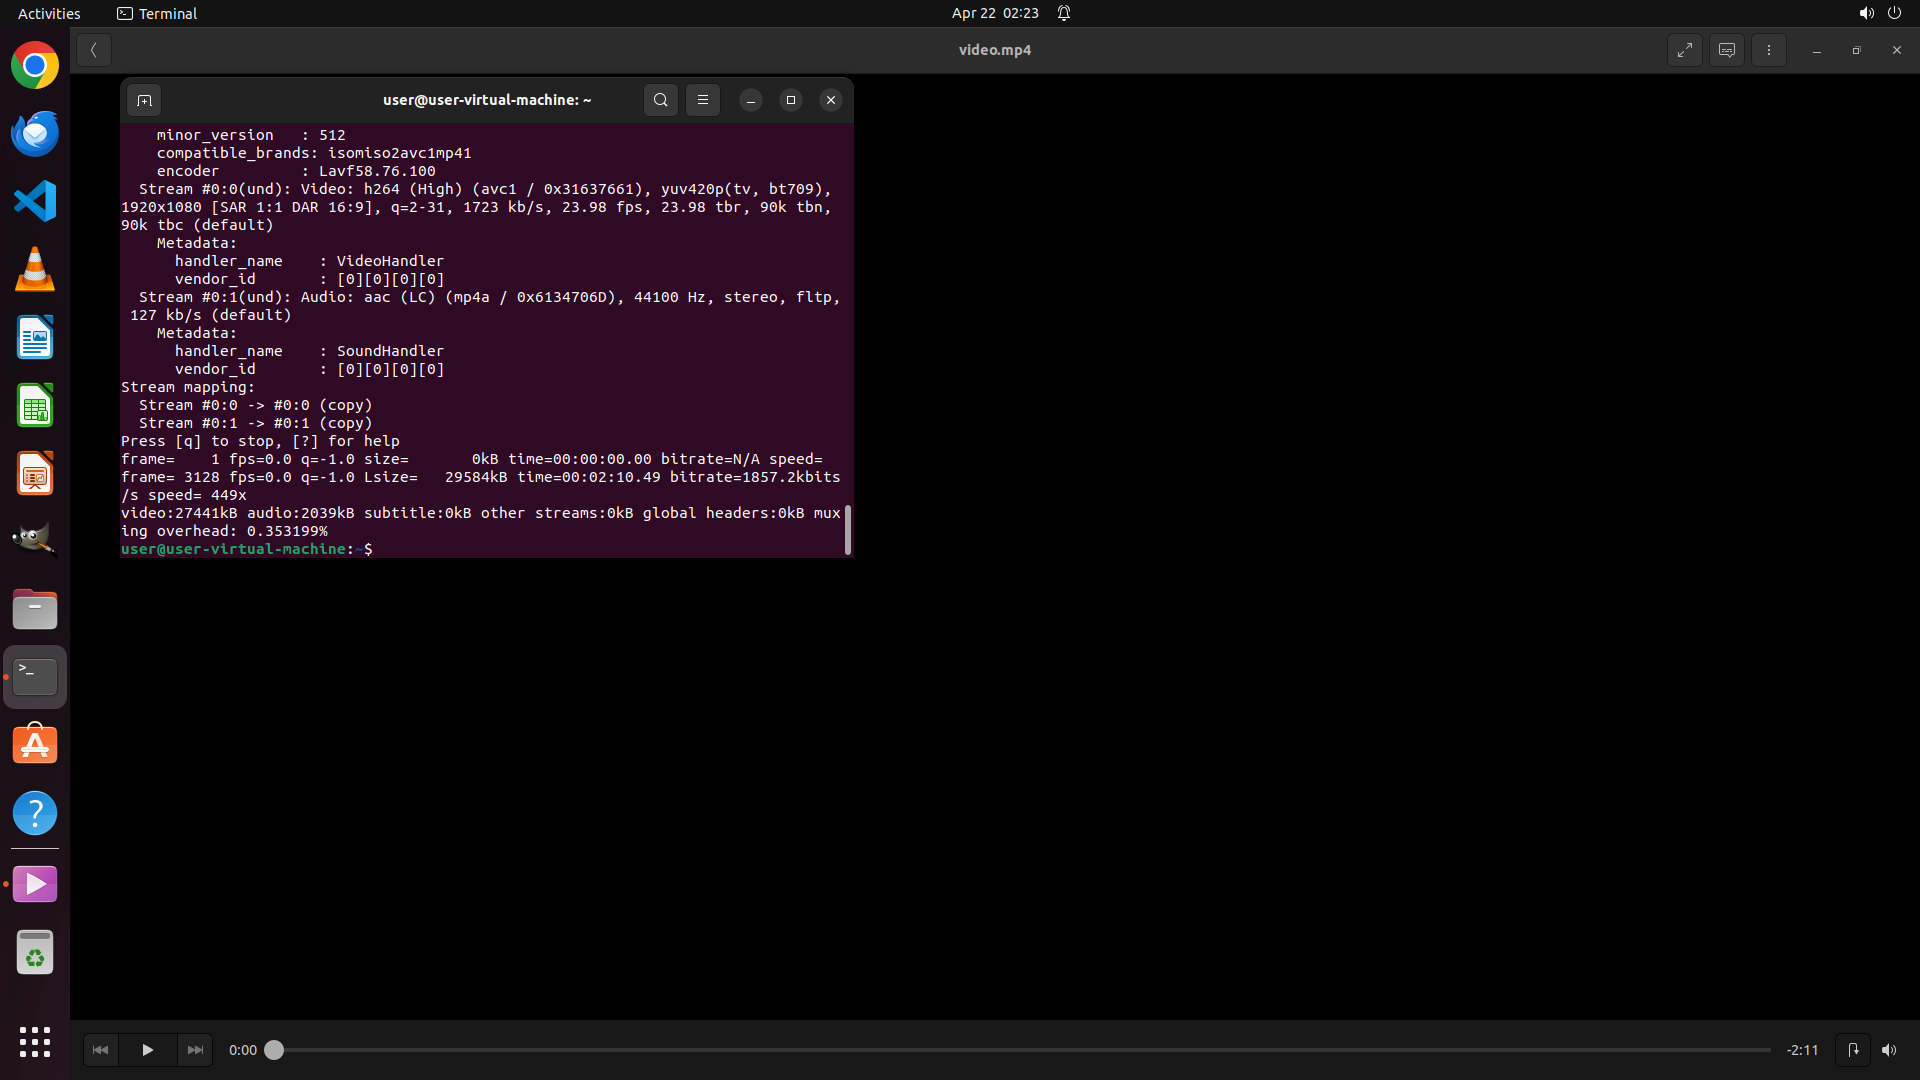Open the system notifications bell
Image resolution: width=1920 pixels, height=1080 pixels.
[1064, 13]
